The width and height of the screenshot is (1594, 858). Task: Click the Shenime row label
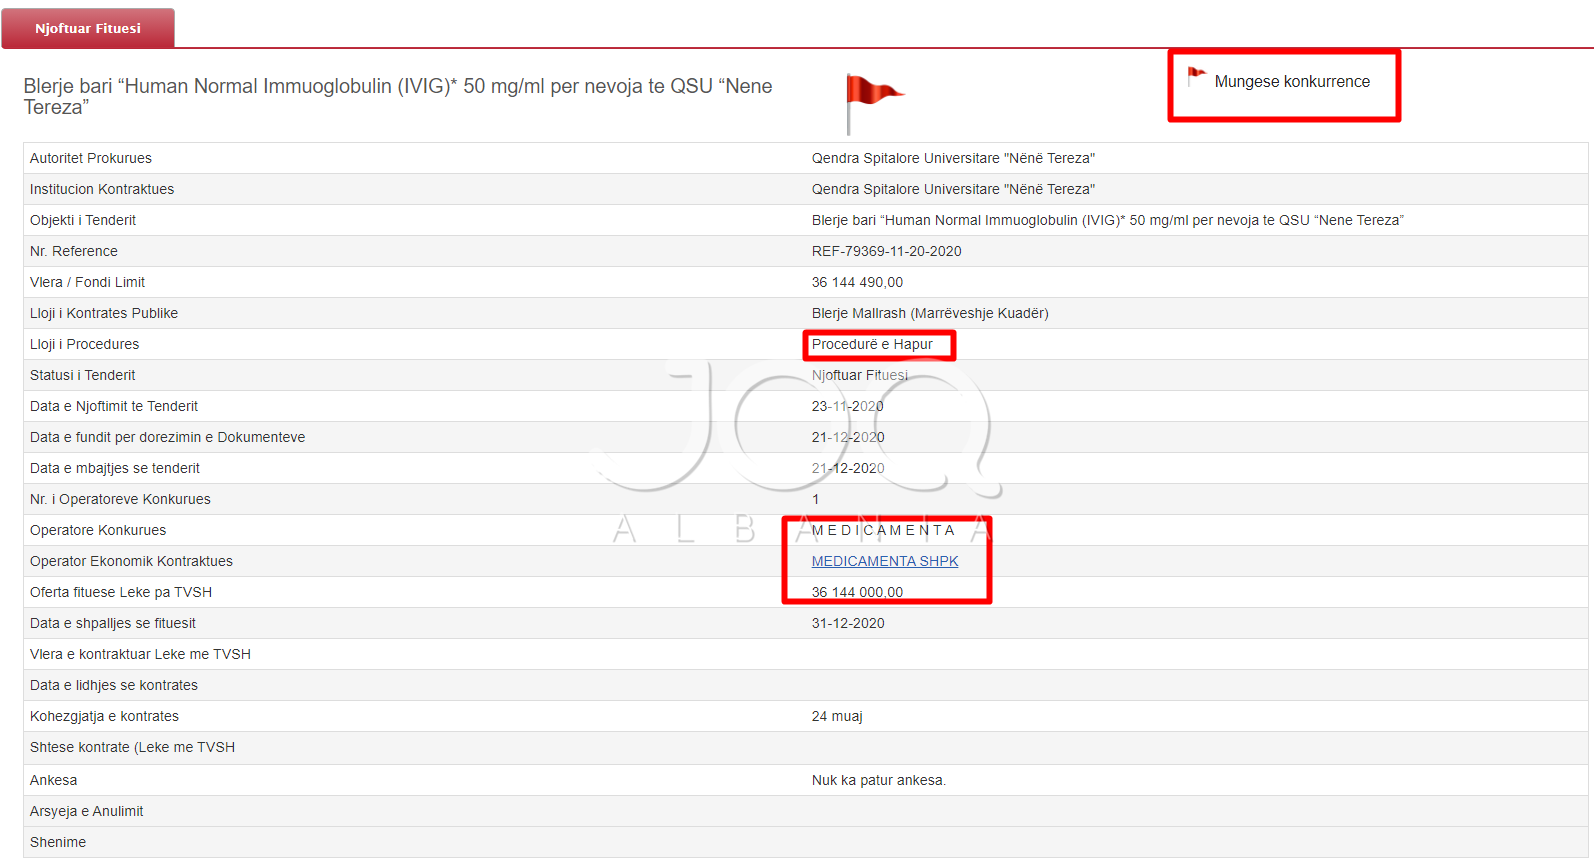(x=58, y=842)
